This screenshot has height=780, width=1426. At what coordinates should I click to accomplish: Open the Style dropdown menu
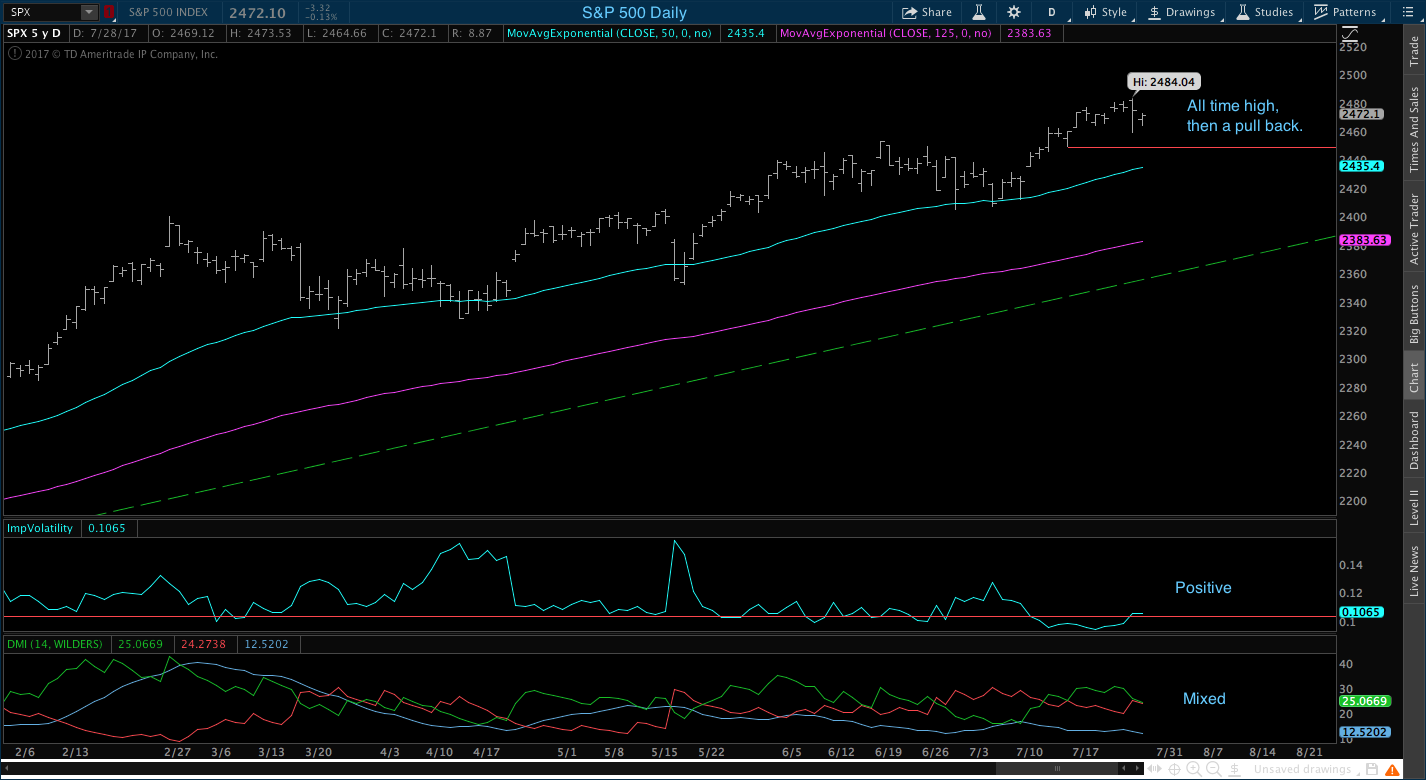(1105, 12)
